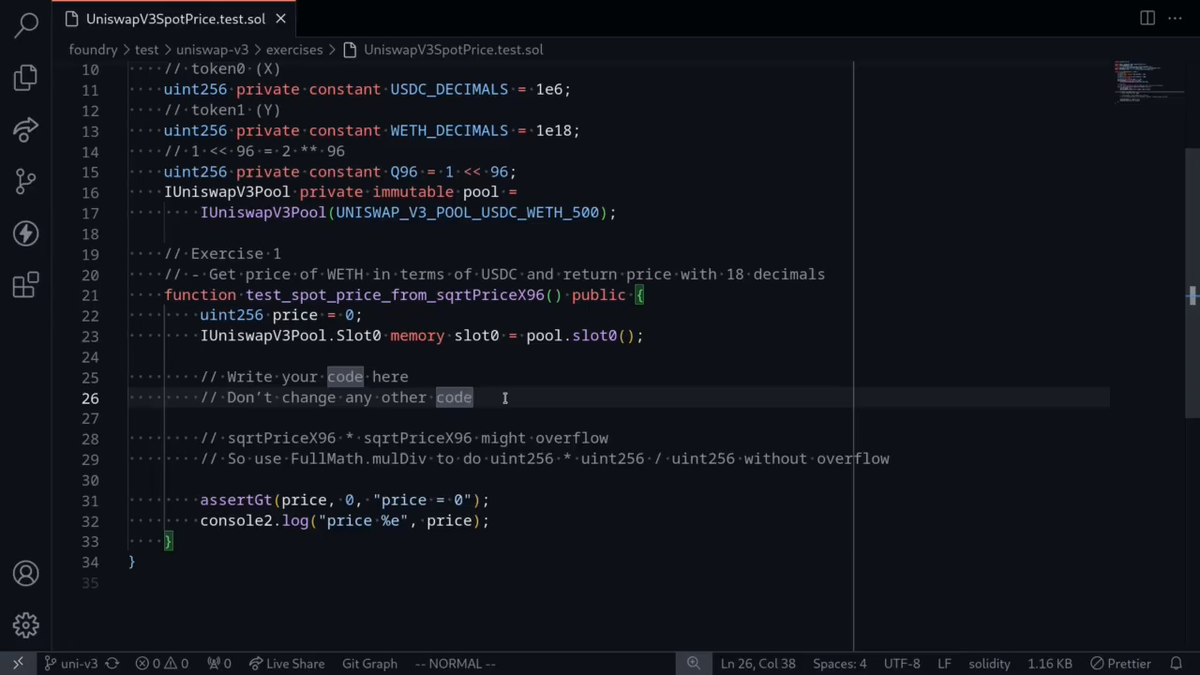Change file encoding UTF-8
Viewport: 1200px width, 675px height.
tap(902, 663)
